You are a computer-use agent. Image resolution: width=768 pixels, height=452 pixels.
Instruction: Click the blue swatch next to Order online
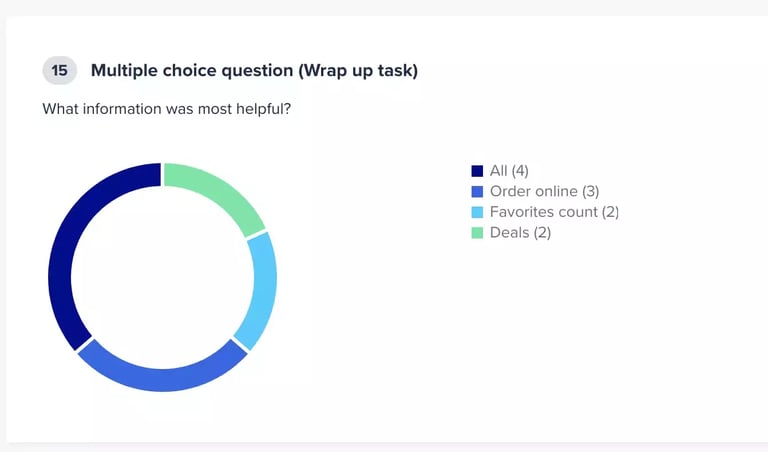click(478, 192)
